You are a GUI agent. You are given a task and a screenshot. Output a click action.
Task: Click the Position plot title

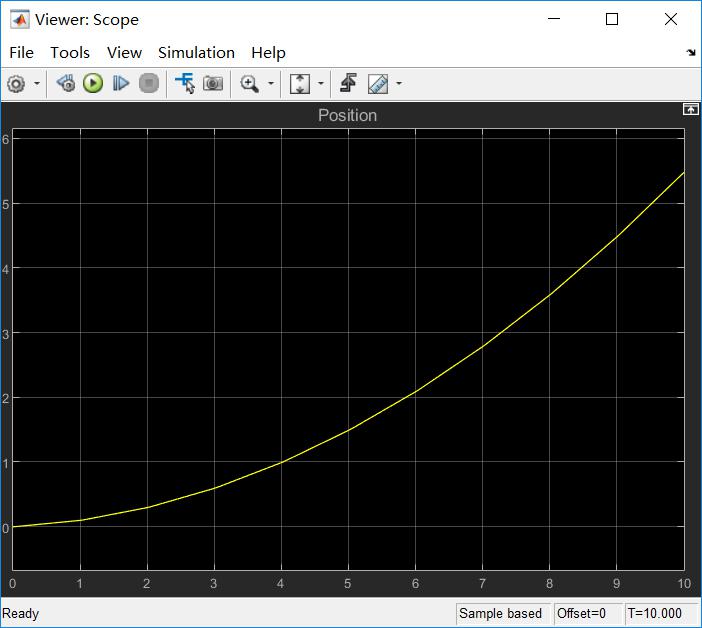pos(347,115)
